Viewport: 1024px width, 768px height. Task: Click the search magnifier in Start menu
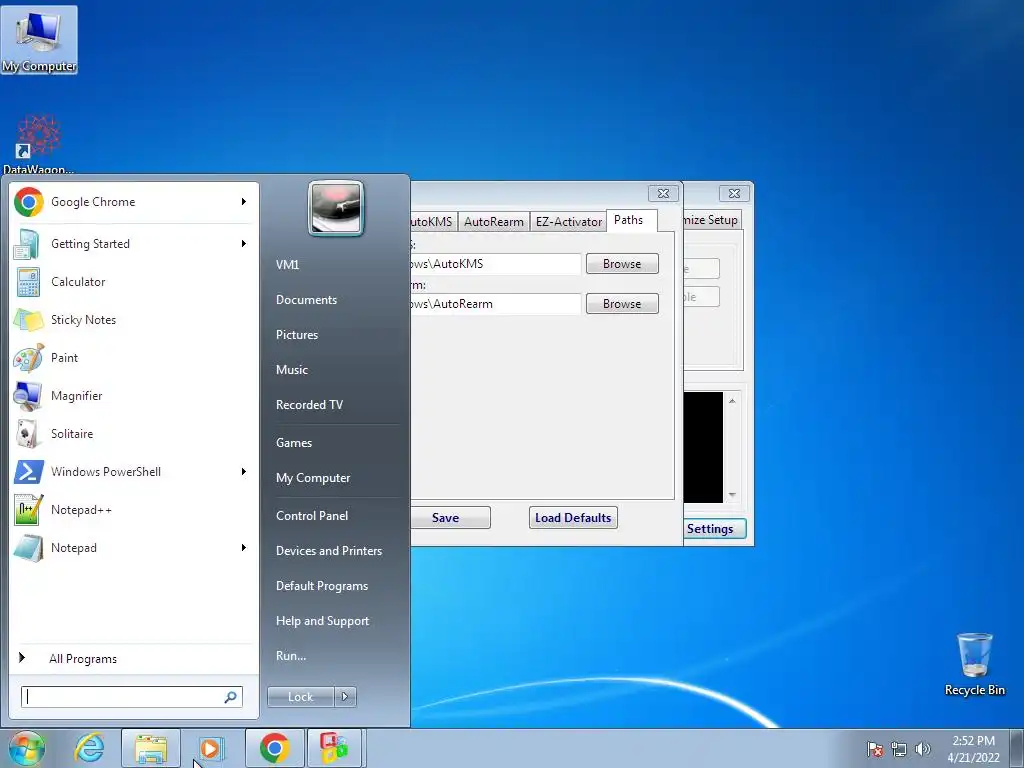[231, 697]
